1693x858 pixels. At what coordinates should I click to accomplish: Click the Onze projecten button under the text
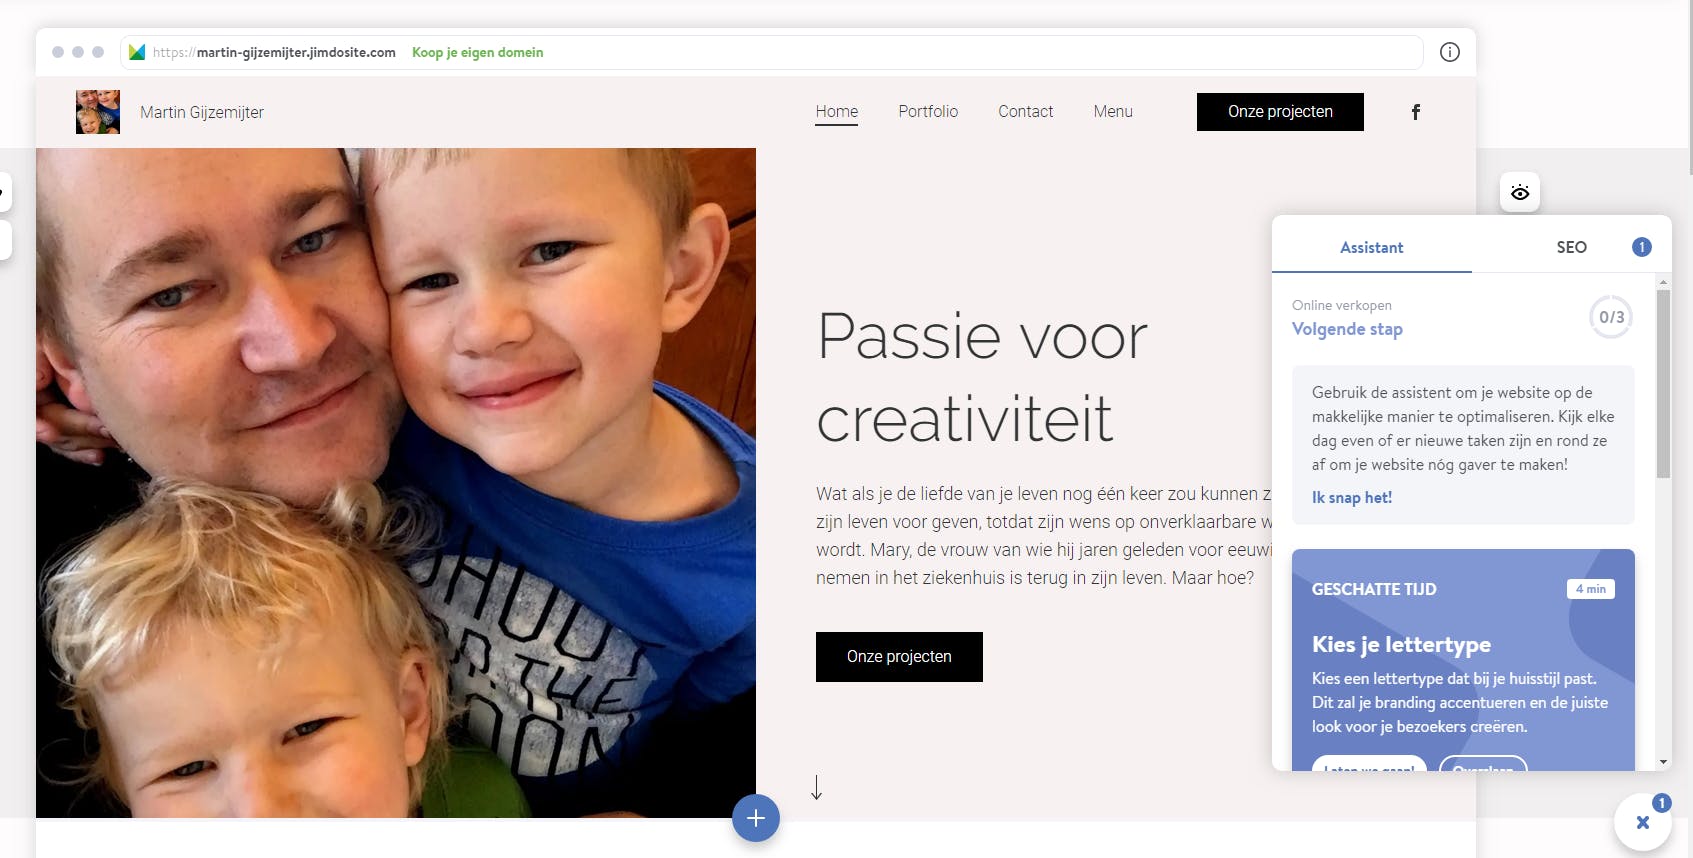click(x=899, y=657)
